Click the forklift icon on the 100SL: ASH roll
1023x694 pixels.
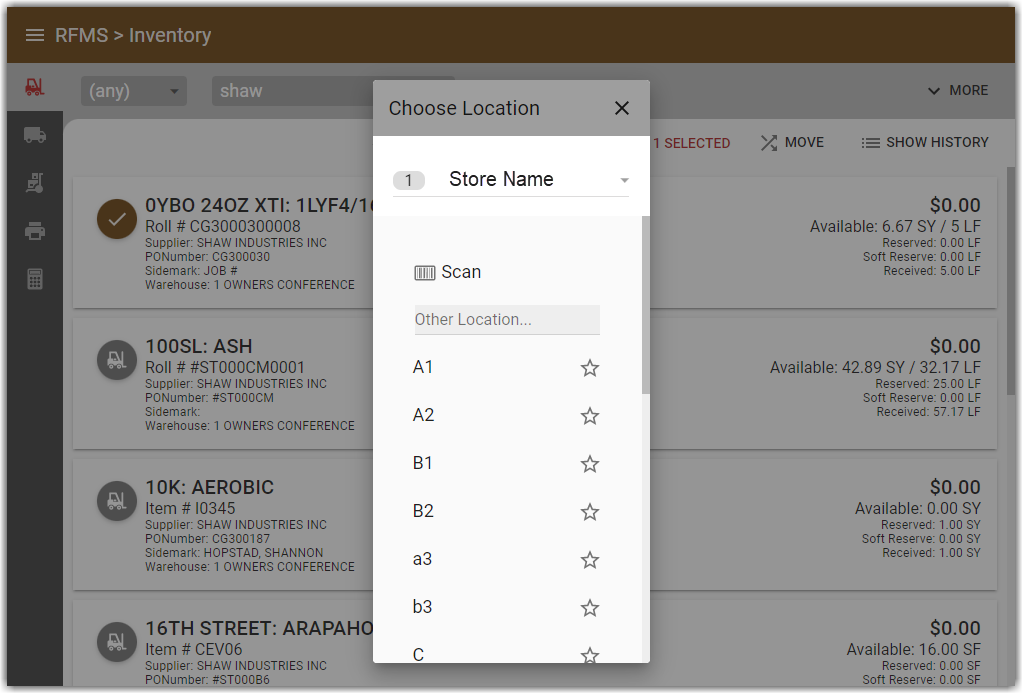116,360
